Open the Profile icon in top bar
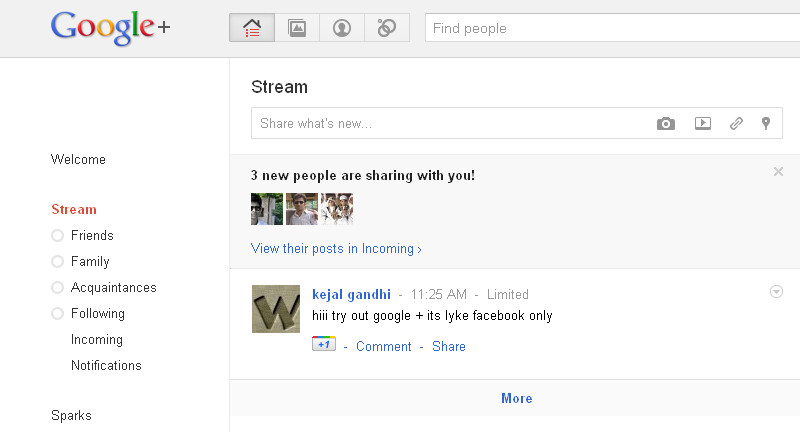Image resolution: width=800 pixels, height=432 pixels. coord(342,28)
